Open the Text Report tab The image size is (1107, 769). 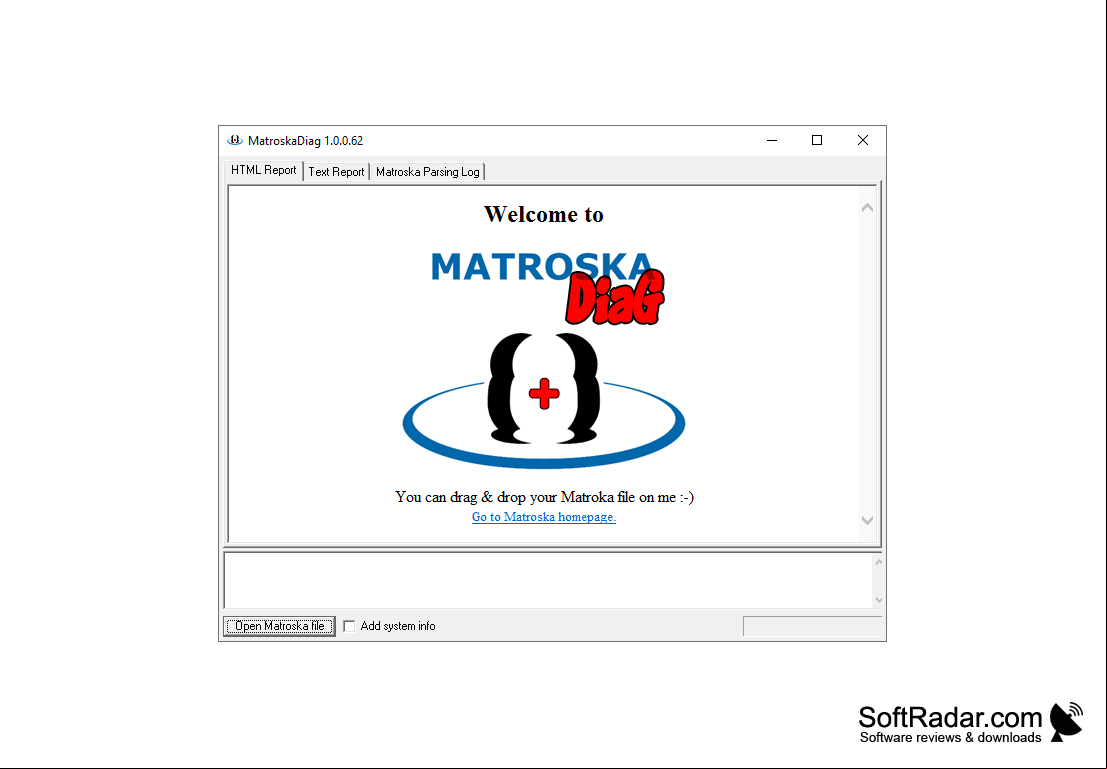pyautogui.click(x=336, y=172)
